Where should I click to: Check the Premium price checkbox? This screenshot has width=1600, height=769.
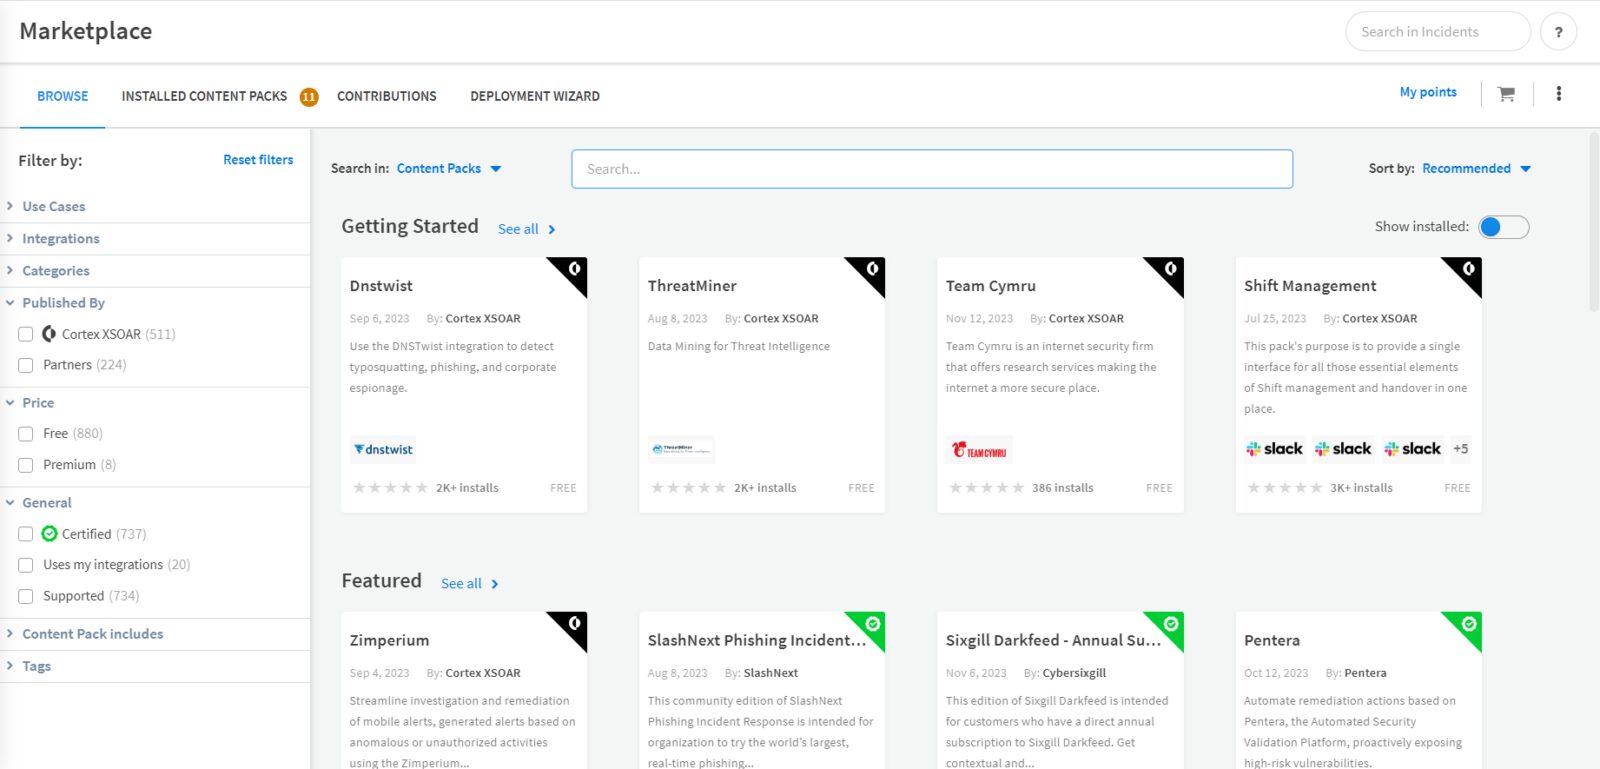26,465
